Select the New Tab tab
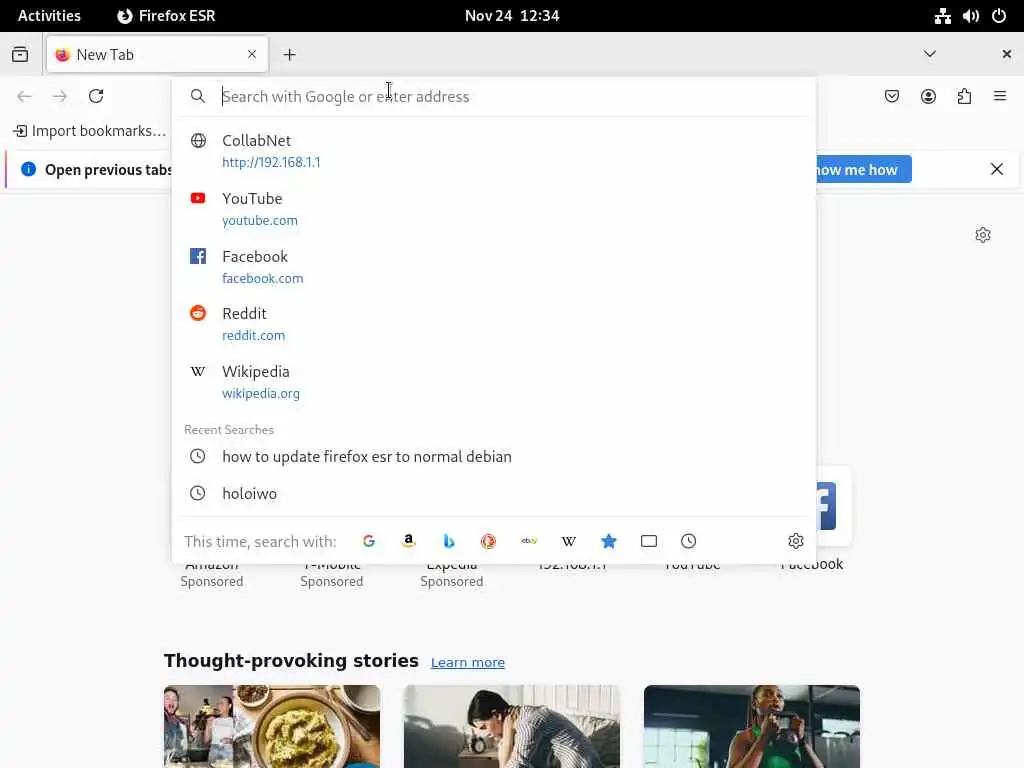Viewport: 1024px width, 768px height. point(157,54)
